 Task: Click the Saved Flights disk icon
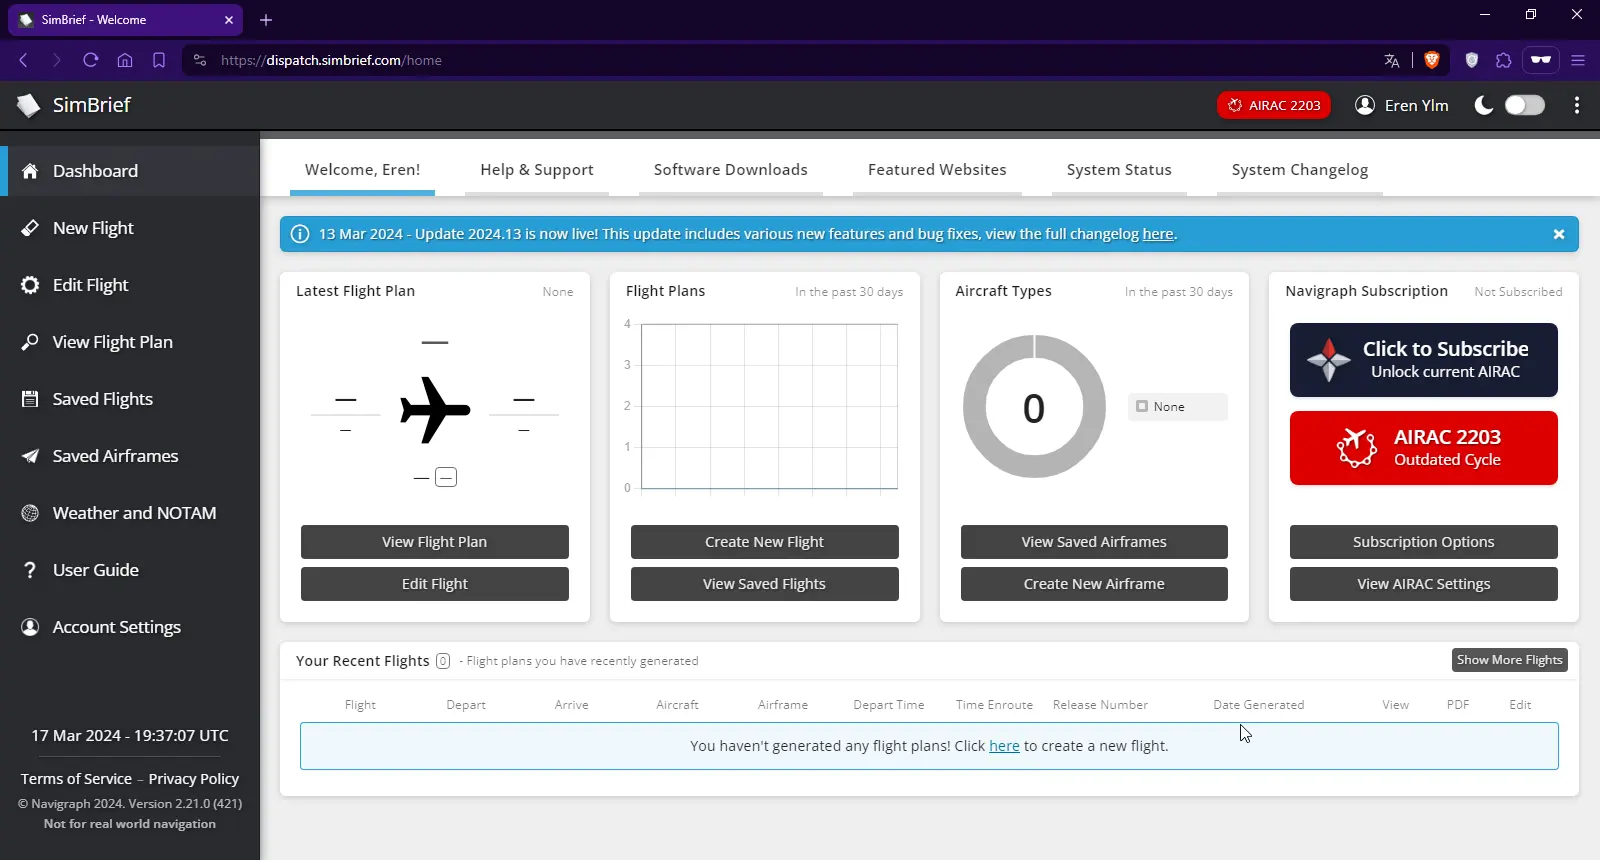(30, 399)
